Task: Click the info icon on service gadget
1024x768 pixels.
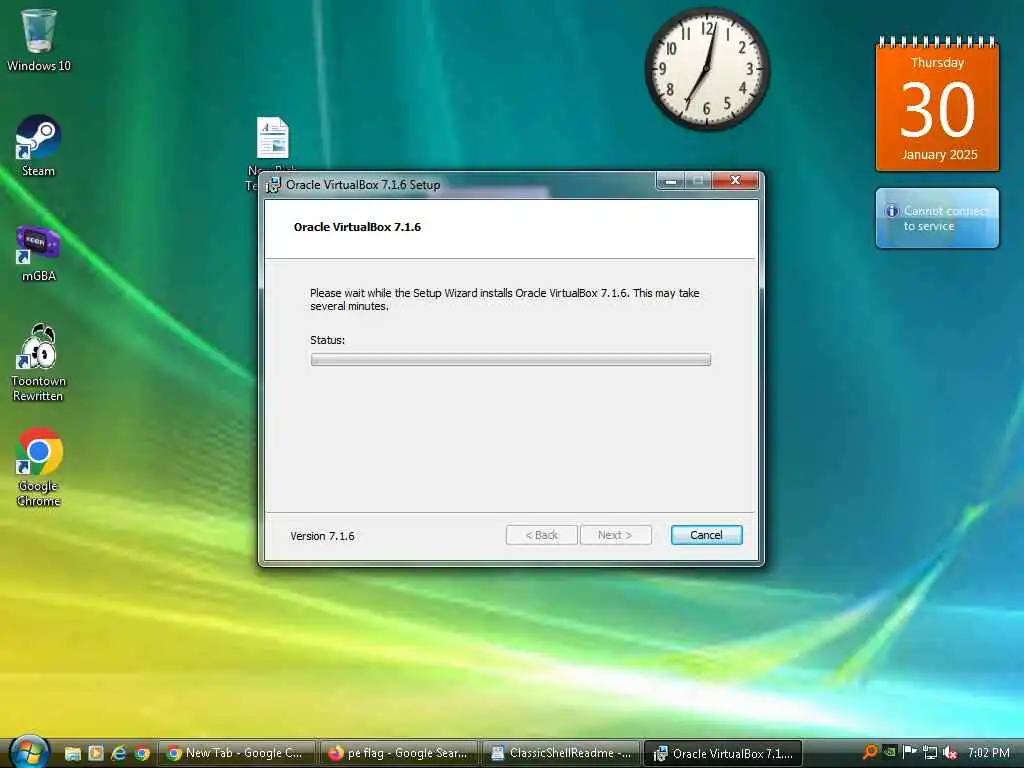Action: pyautogui.click(x=891, y=211)
